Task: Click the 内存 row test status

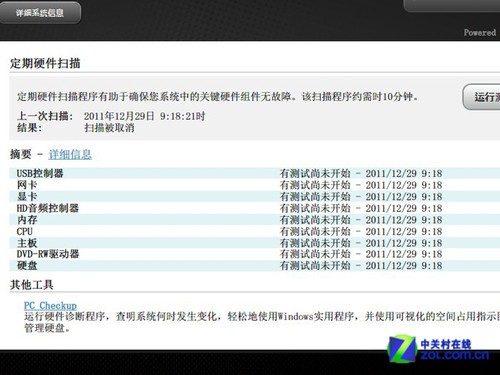Action: (361, 220)
